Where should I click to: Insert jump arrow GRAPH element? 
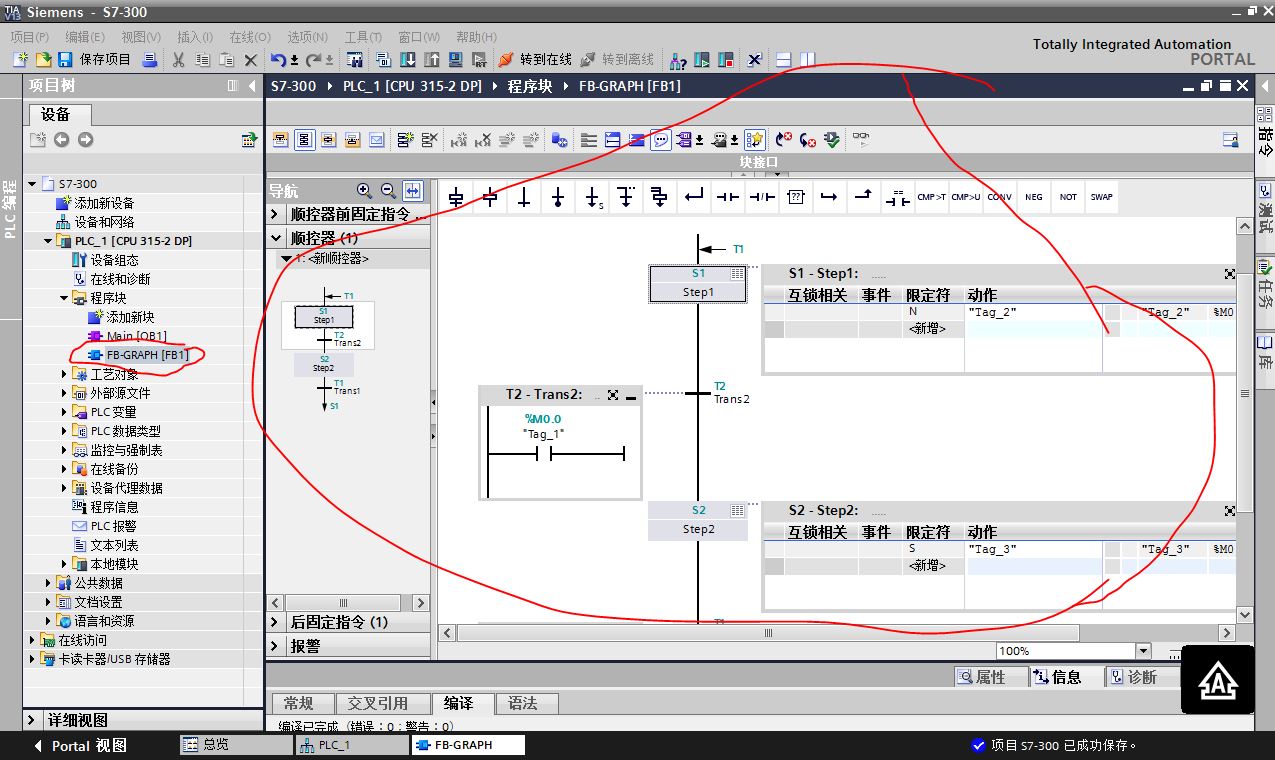coord(592,197)
